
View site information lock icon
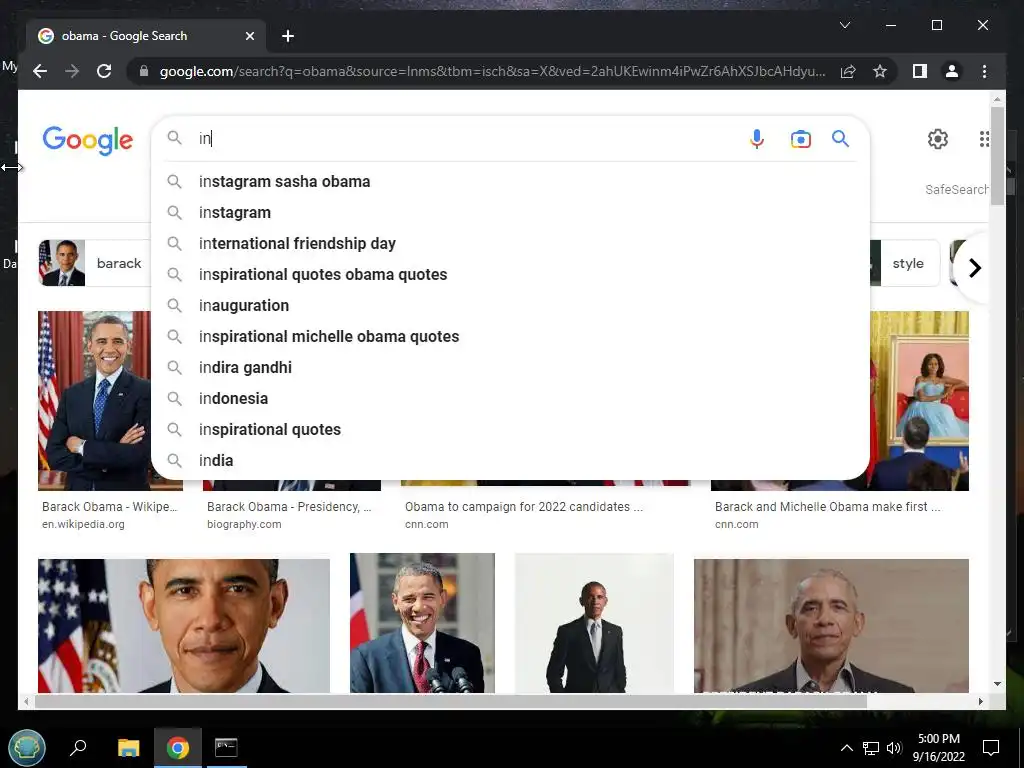[x=144, y=71]
